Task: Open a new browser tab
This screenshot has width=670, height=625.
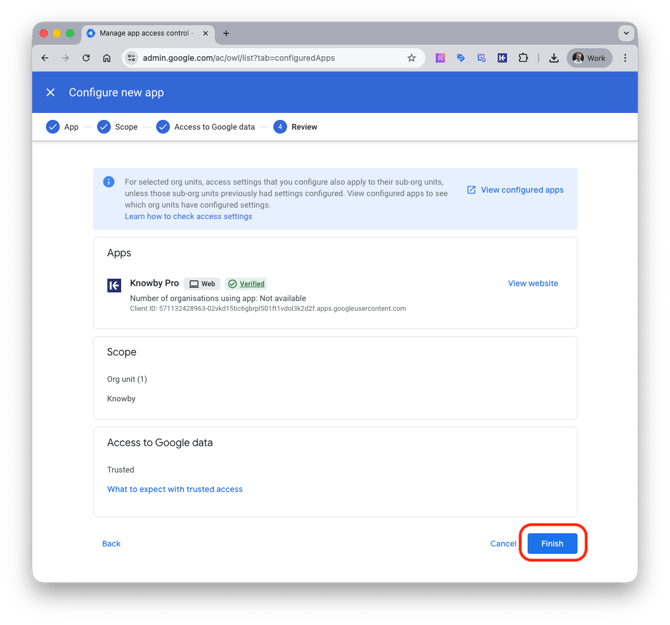Action: coord(226,33)
